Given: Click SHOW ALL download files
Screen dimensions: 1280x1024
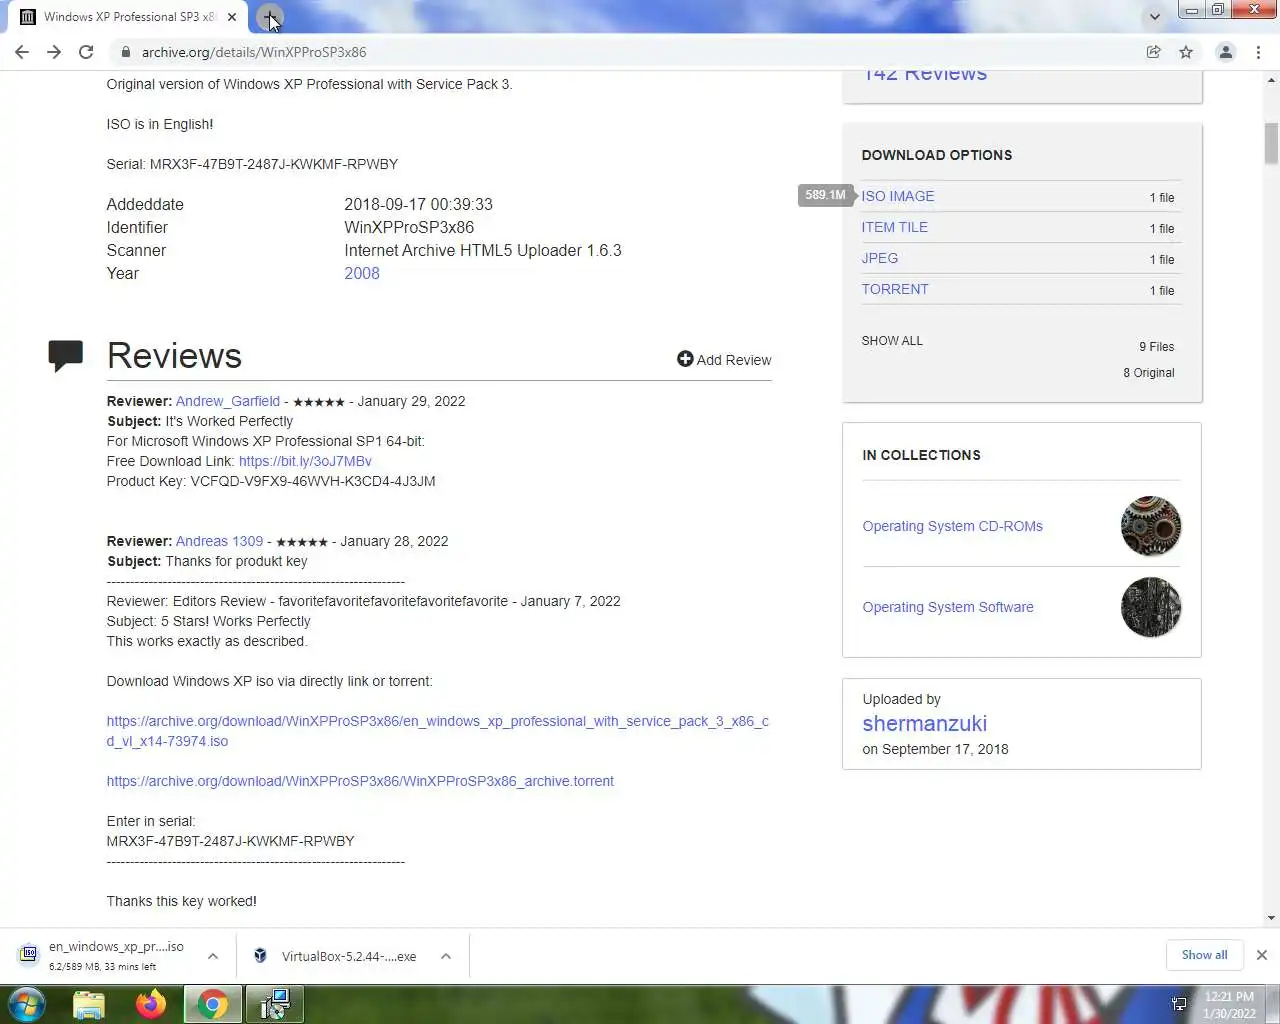Looking at the screenshot, I should tap(892, 341).
